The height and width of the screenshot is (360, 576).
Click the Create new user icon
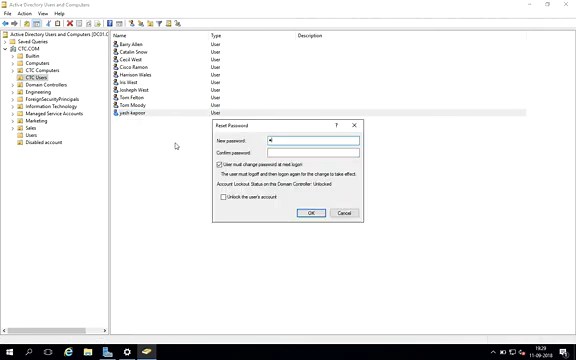[x=132, y=24]
